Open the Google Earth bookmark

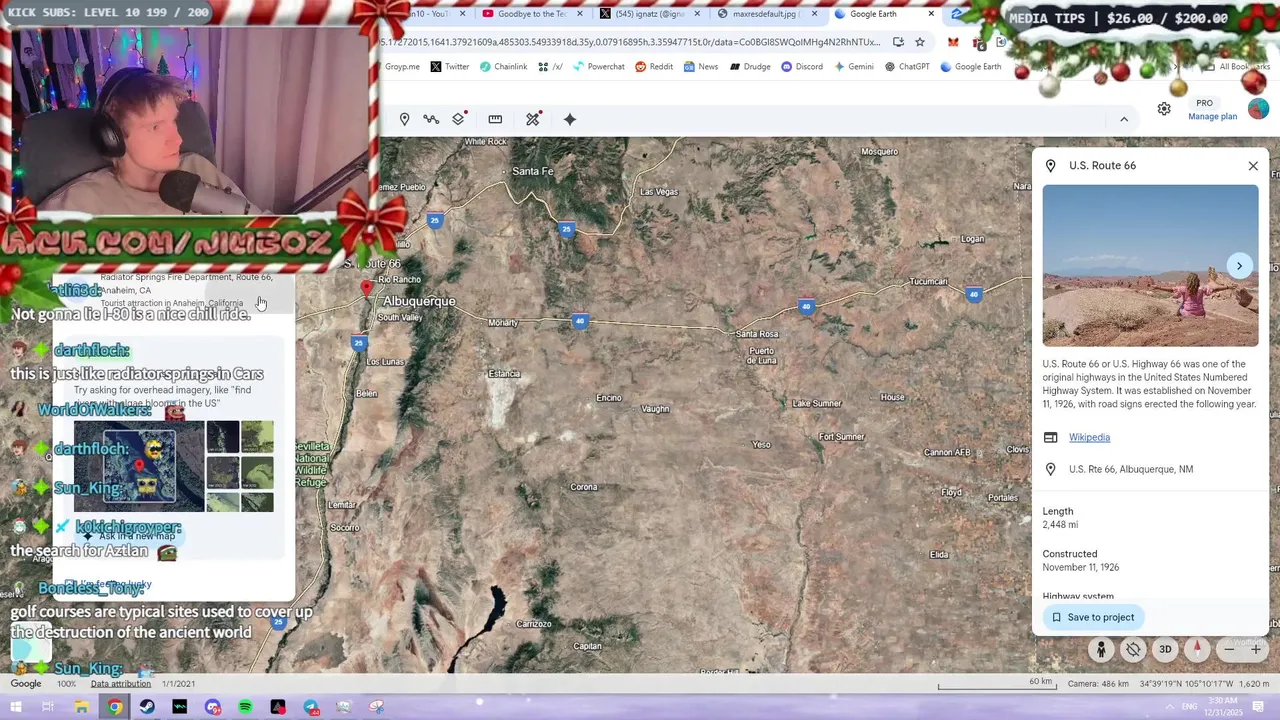970,67
